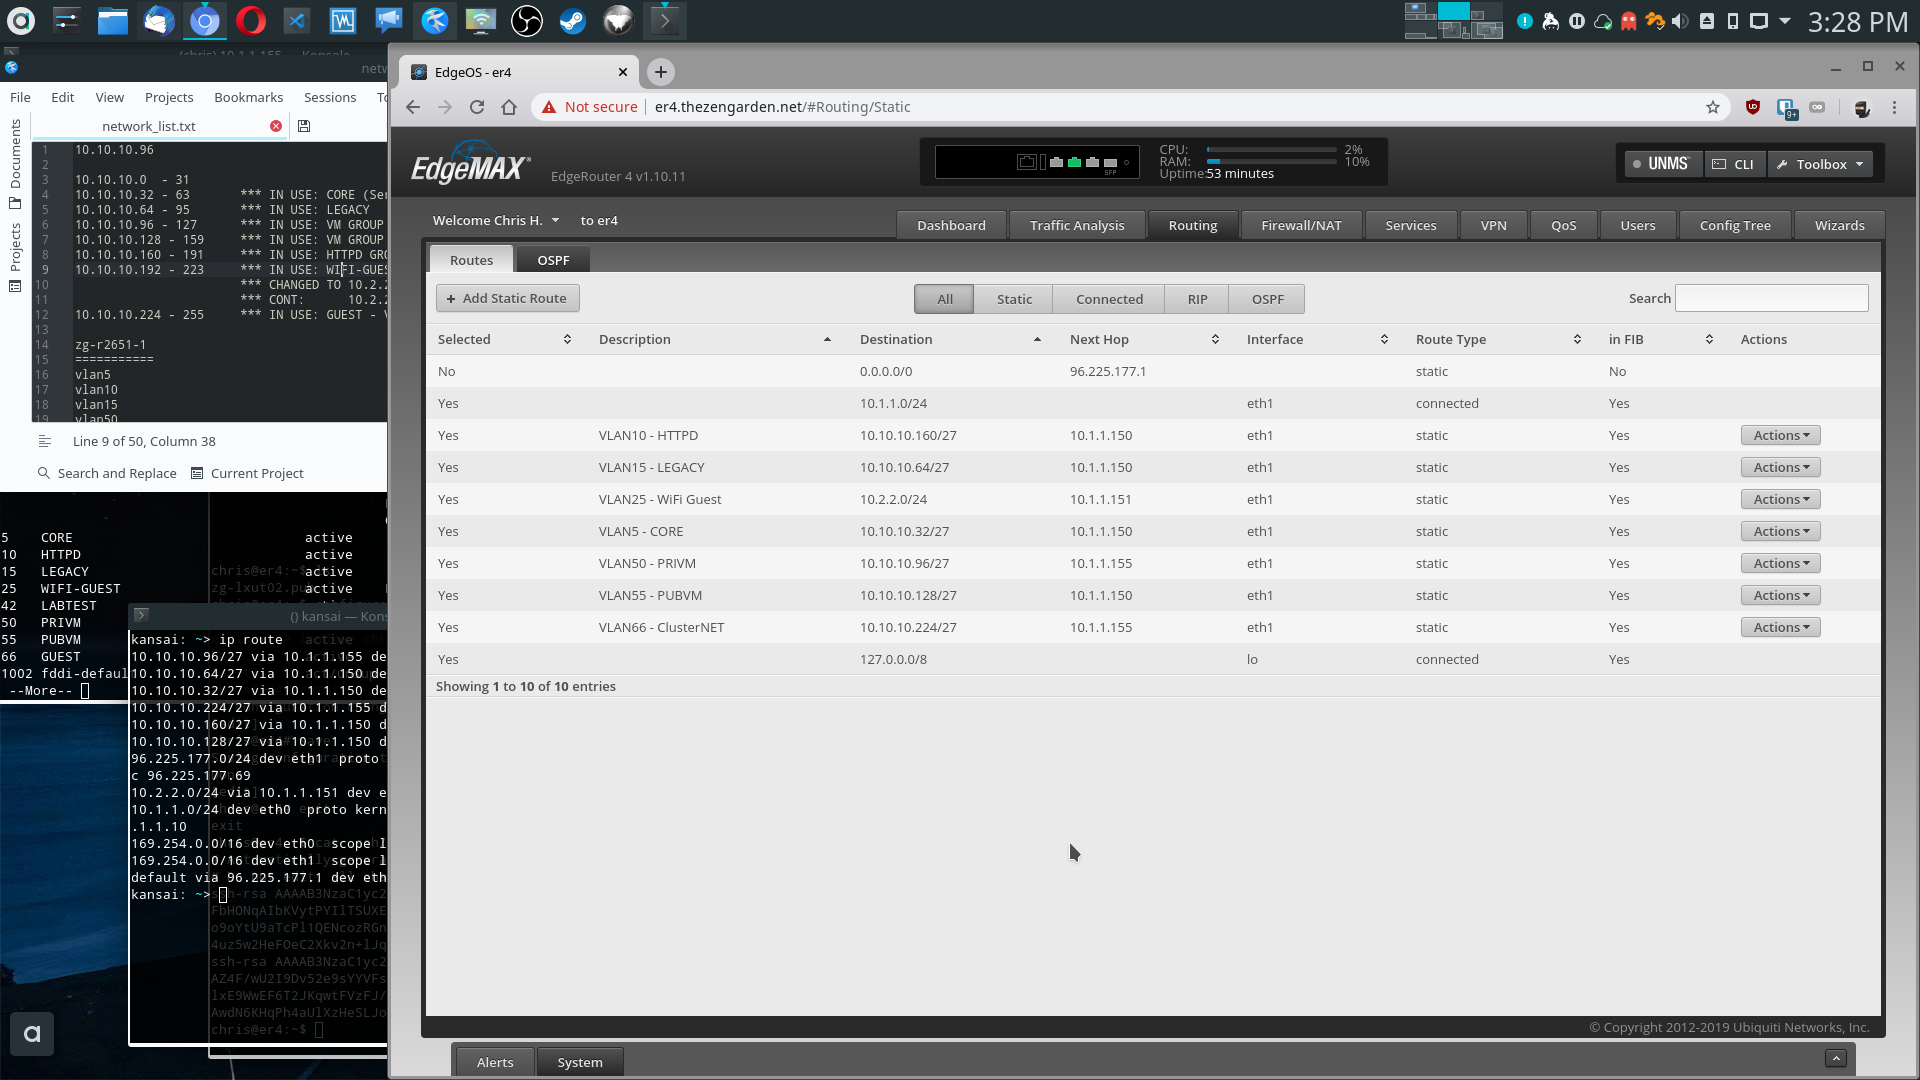This screenshot has width=1920, height=1080.
Task: Open the Config Tree tab
Action: pyautogui.click(x=1735, y=225)
